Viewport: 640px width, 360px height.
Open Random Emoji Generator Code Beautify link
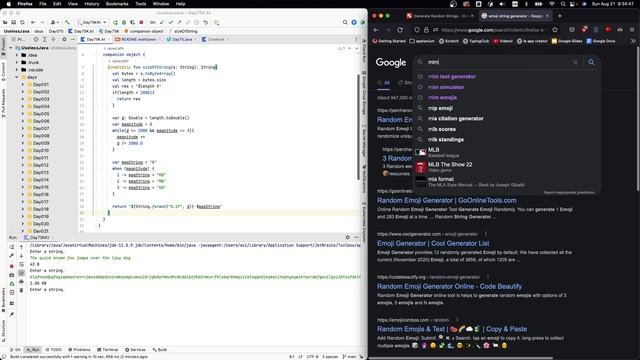click(449, 286)
